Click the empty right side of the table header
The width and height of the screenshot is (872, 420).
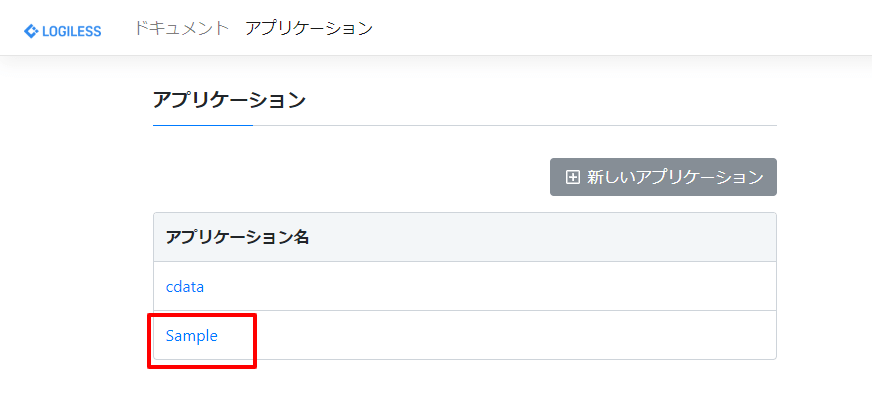pyautogui.click(x=600, y=237)
